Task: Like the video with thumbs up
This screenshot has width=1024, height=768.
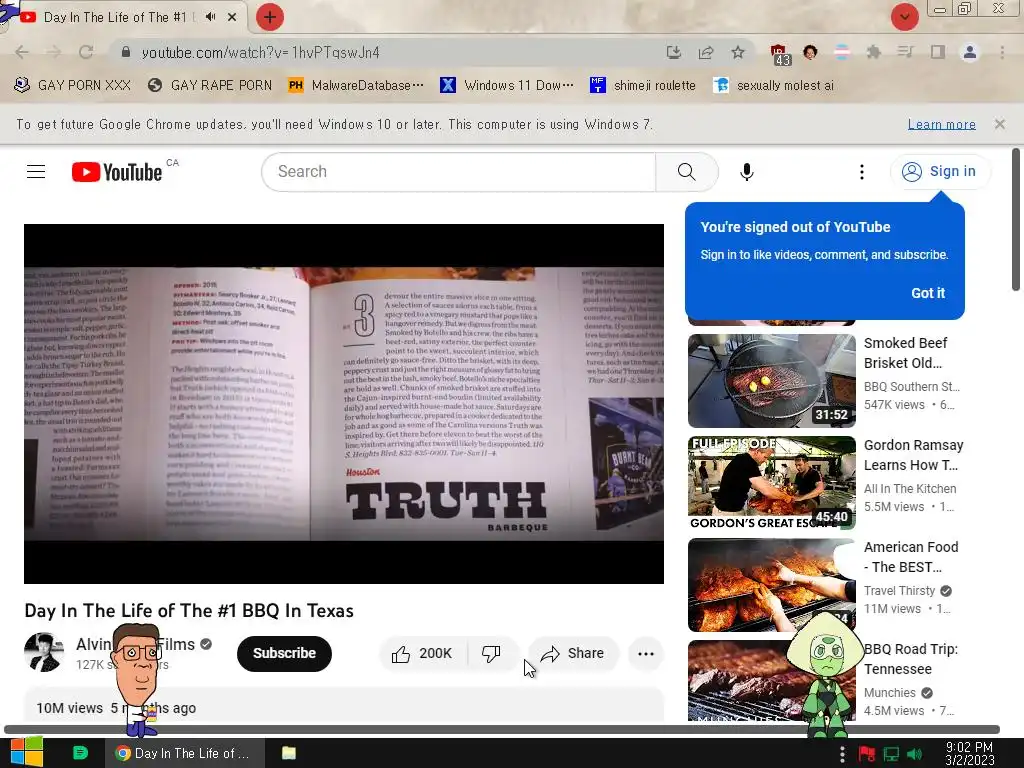Action: point(423,654)
